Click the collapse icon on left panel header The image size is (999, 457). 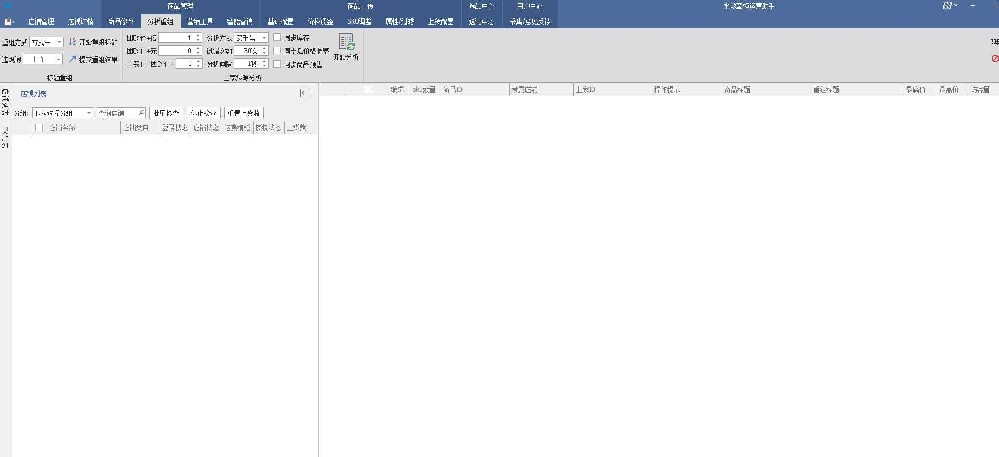[302, 93]
